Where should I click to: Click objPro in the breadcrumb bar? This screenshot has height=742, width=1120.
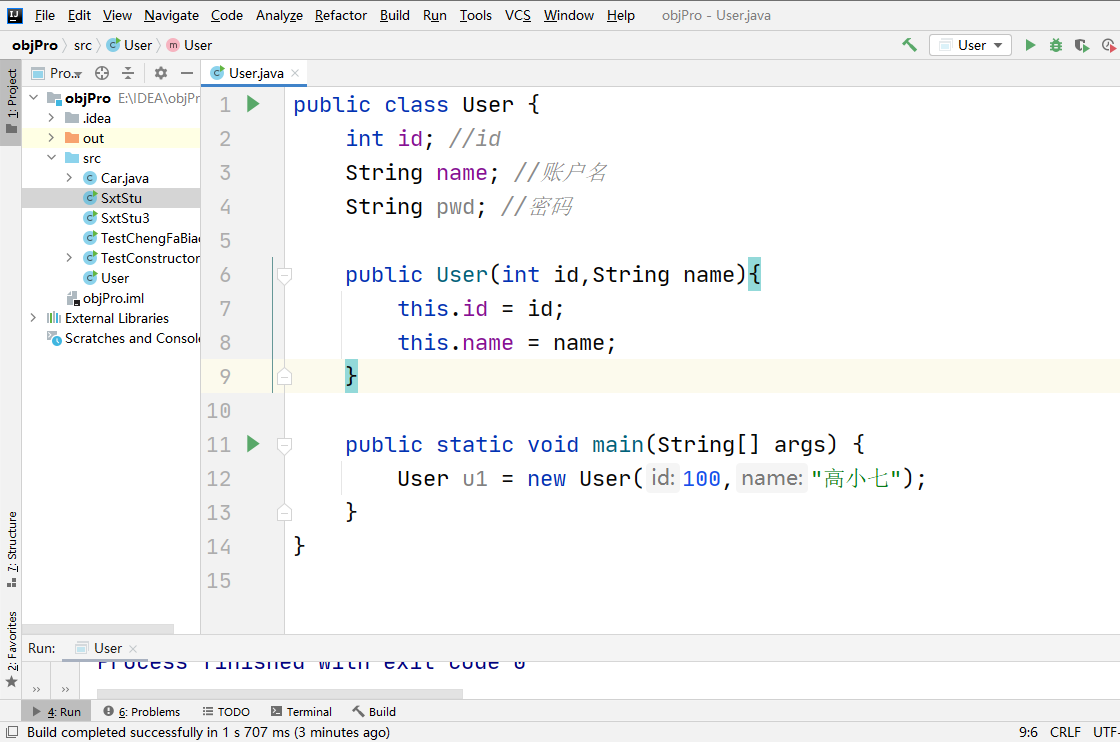34,45
